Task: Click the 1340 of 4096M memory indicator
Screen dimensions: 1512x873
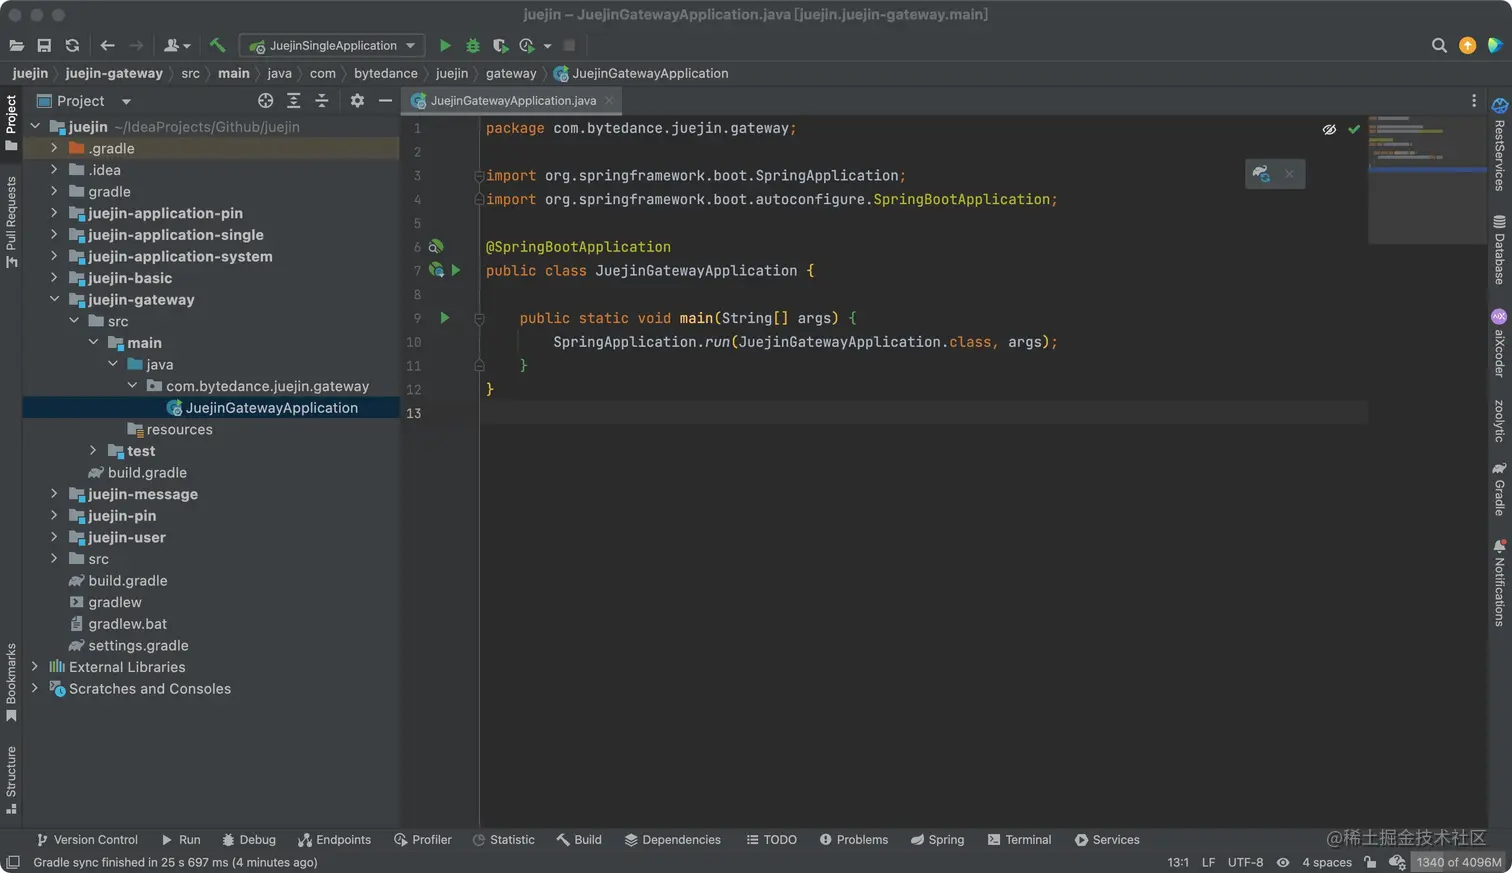Action: pyautogui.click(x=1459, y=862)
